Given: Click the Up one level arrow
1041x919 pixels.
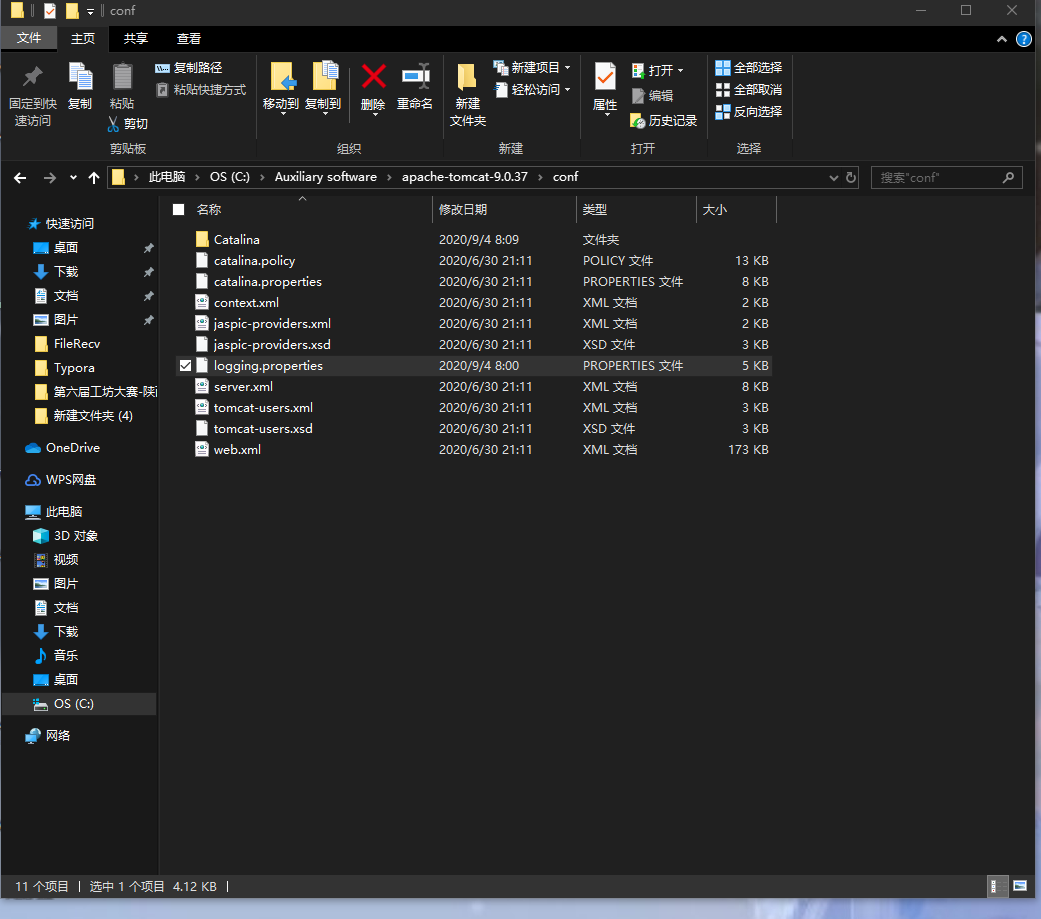Looking at the screenshot, I should click(x=94, y=177).
